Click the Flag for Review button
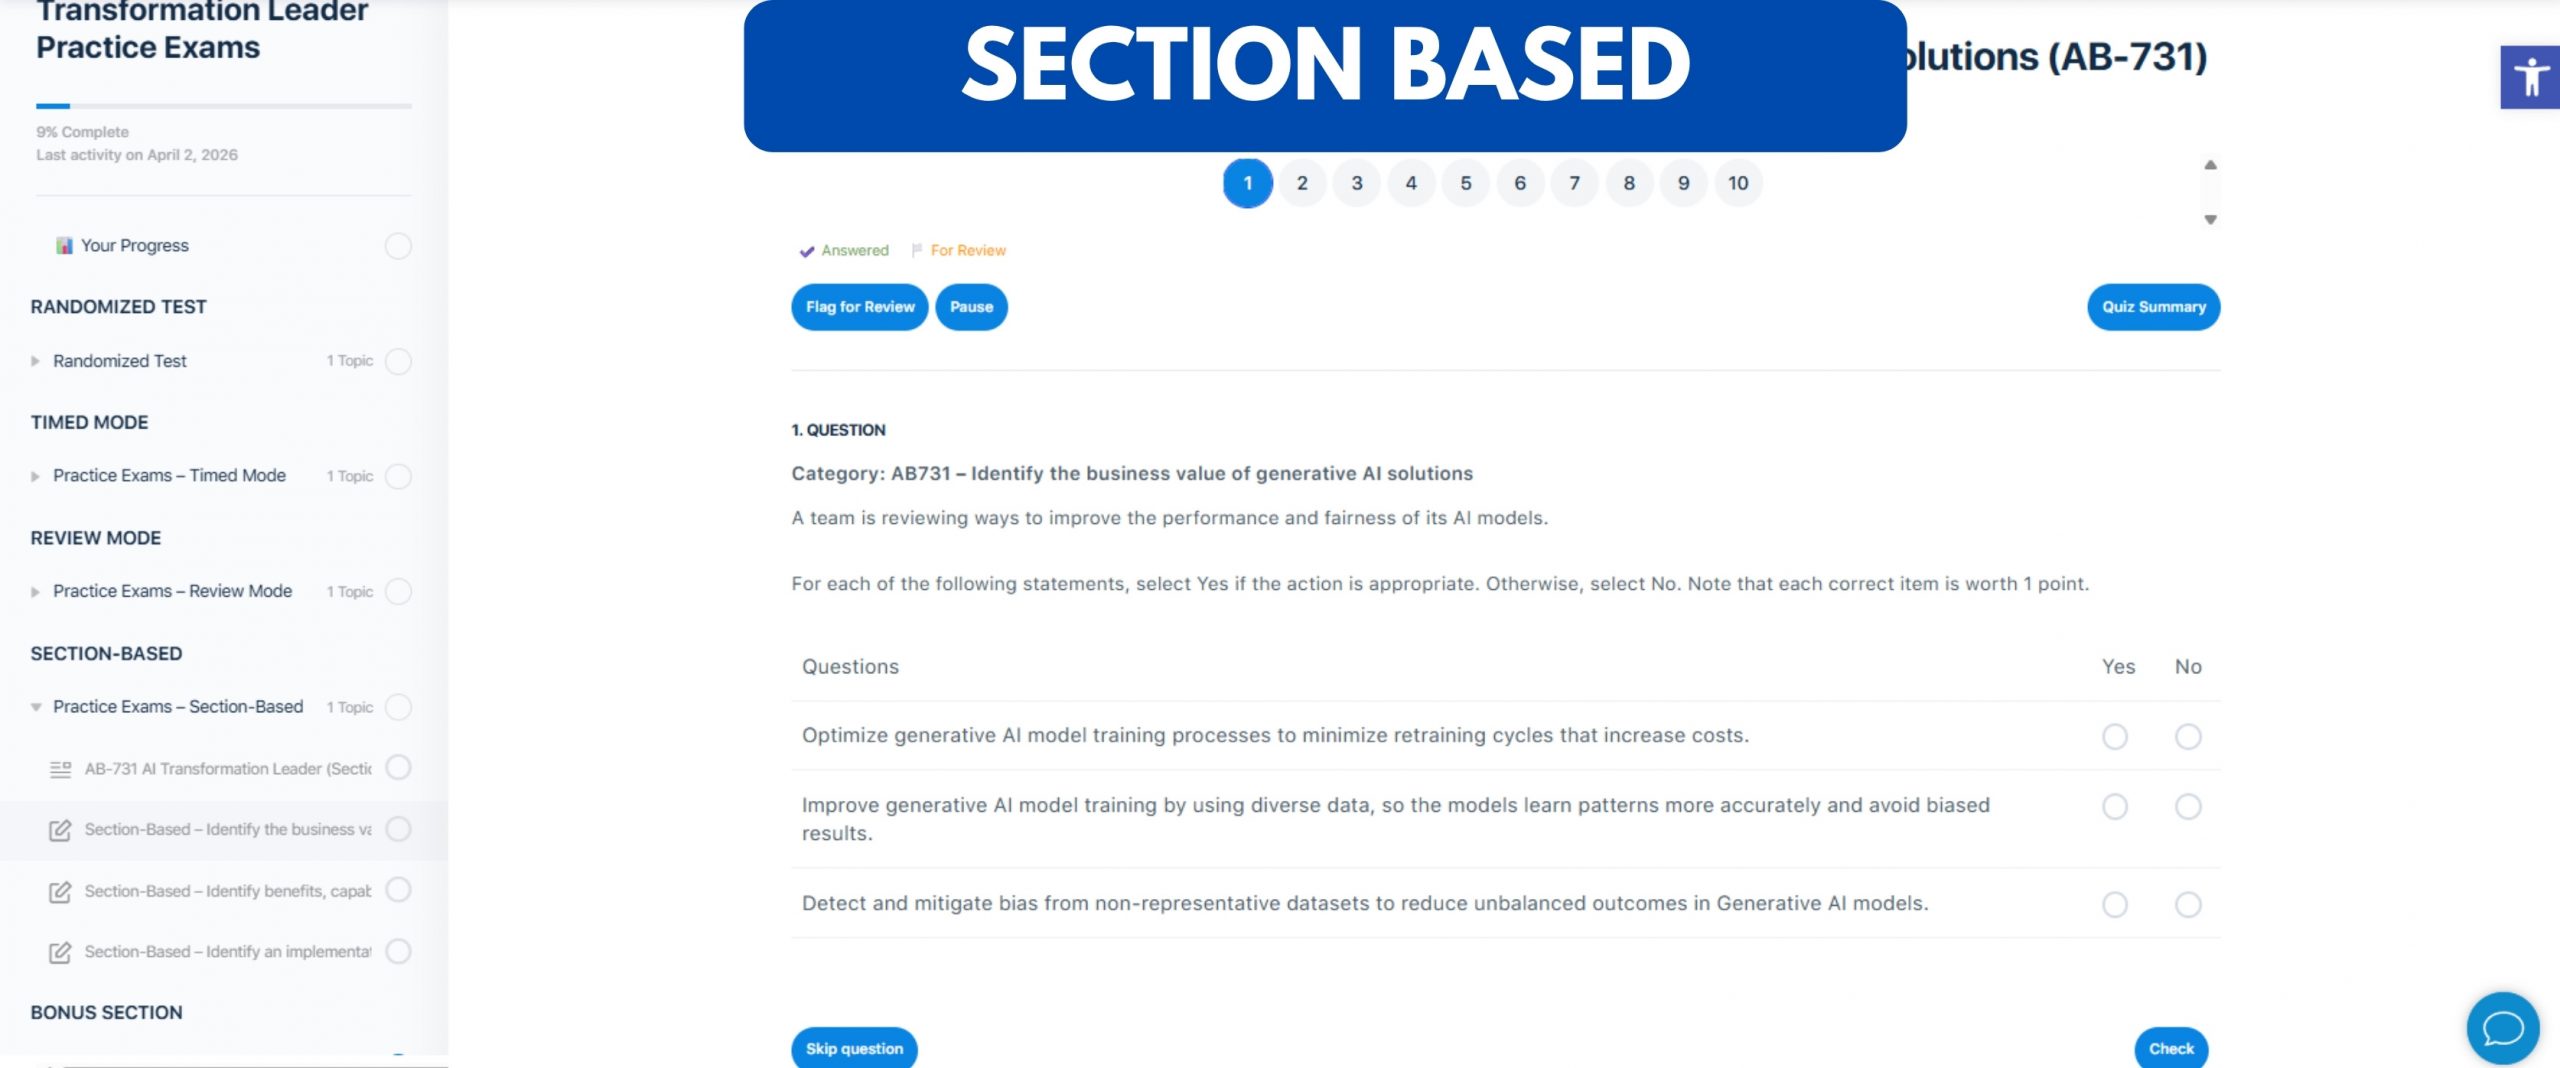The width and height of the screenshot is (2560, 1068). pos(860,307)
